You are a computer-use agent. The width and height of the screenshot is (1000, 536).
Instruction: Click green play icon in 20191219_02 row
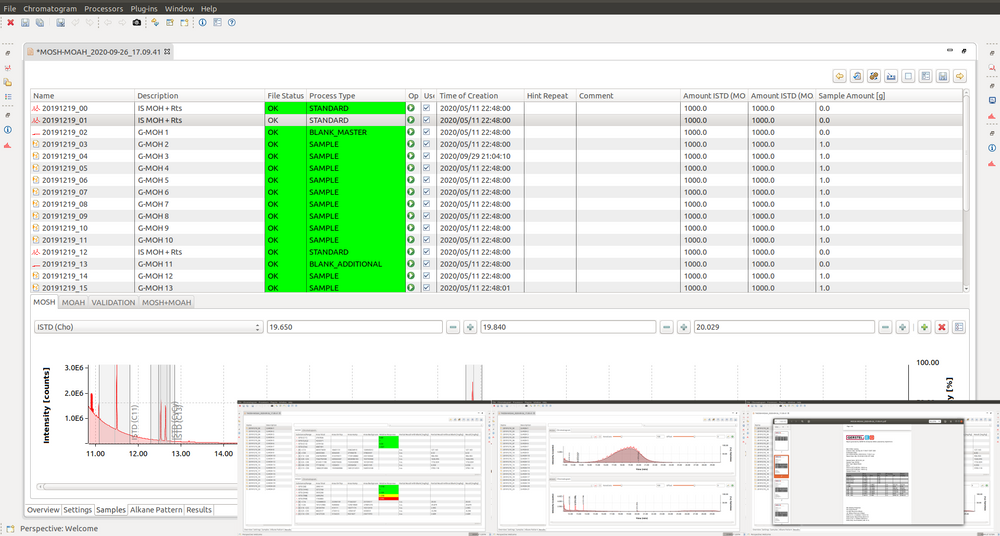[x=411, y=132]
